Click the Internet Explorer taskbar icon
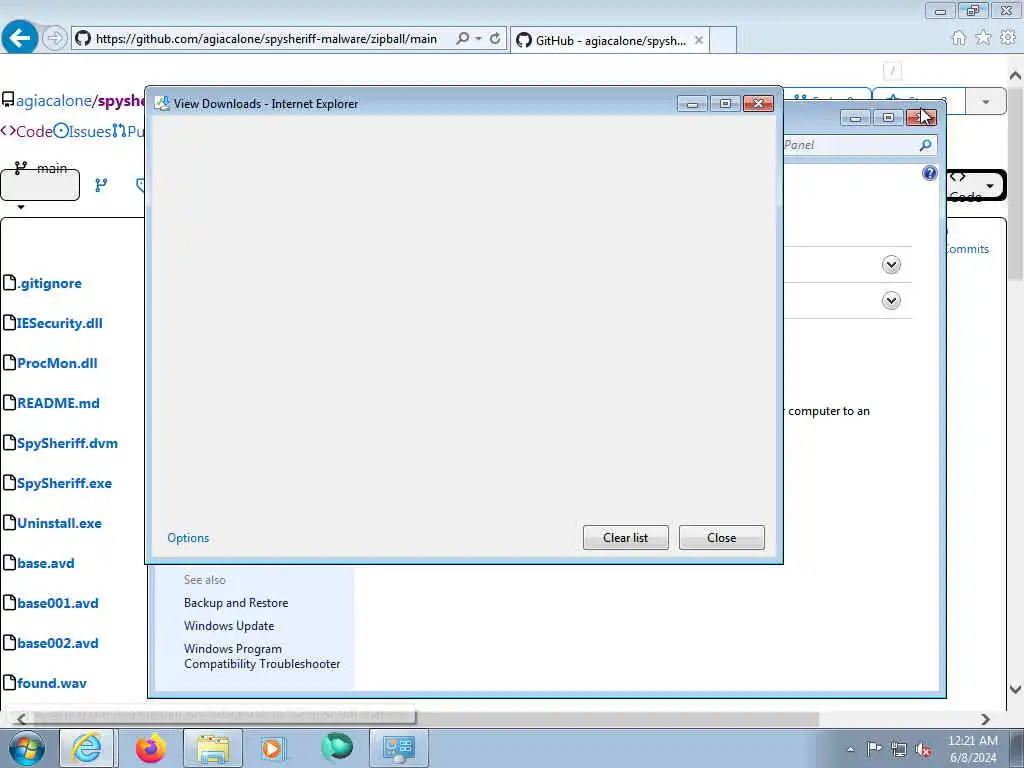This screenshot has height=768, width=1024. click(87, 748)
